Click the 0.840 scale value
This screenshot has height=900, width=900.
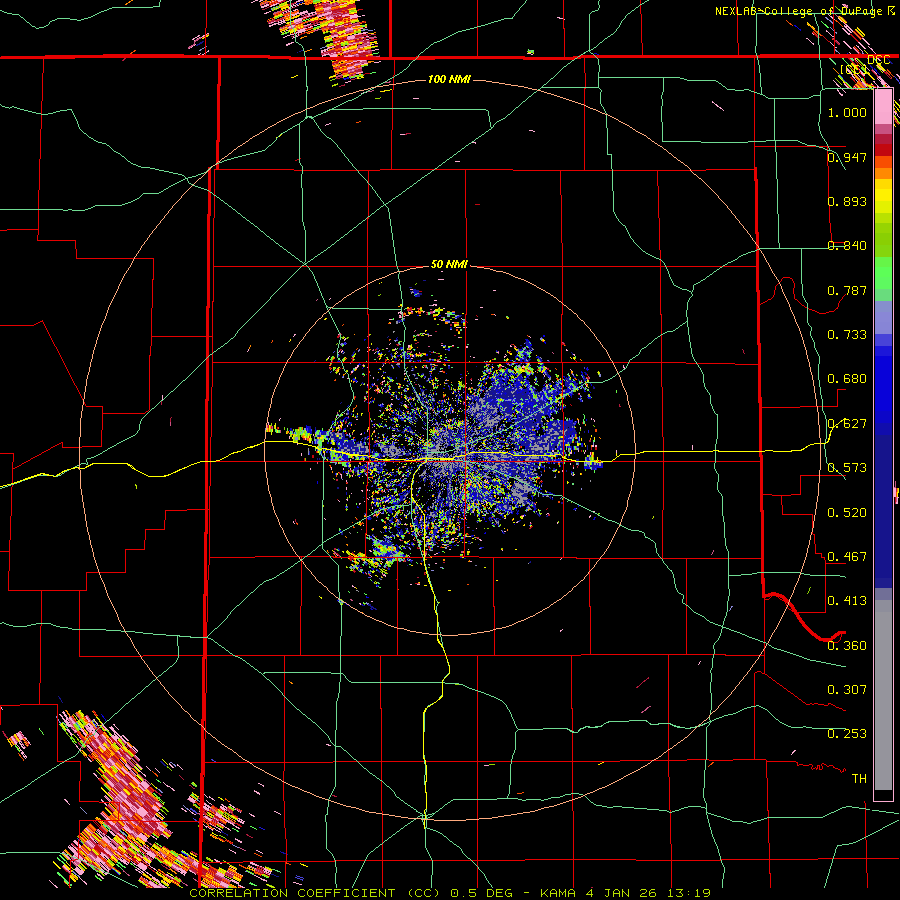[847, 246]
